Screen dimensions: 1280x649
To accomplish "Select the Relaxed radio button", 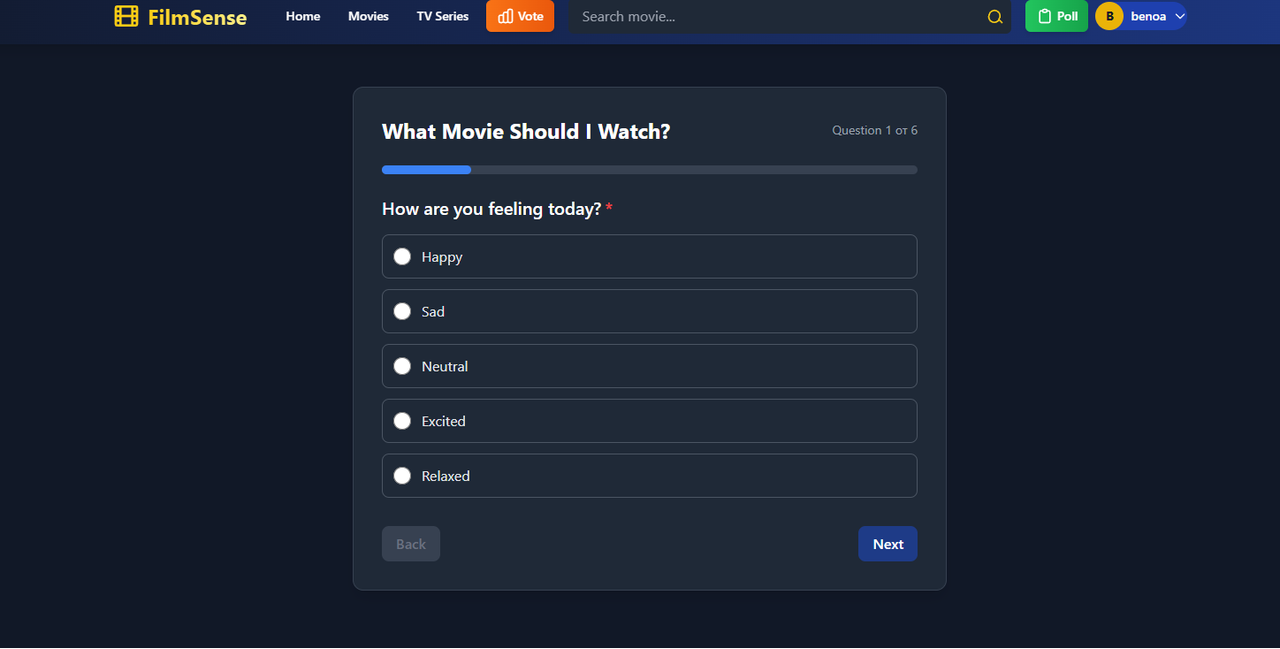I will (402, 477).
